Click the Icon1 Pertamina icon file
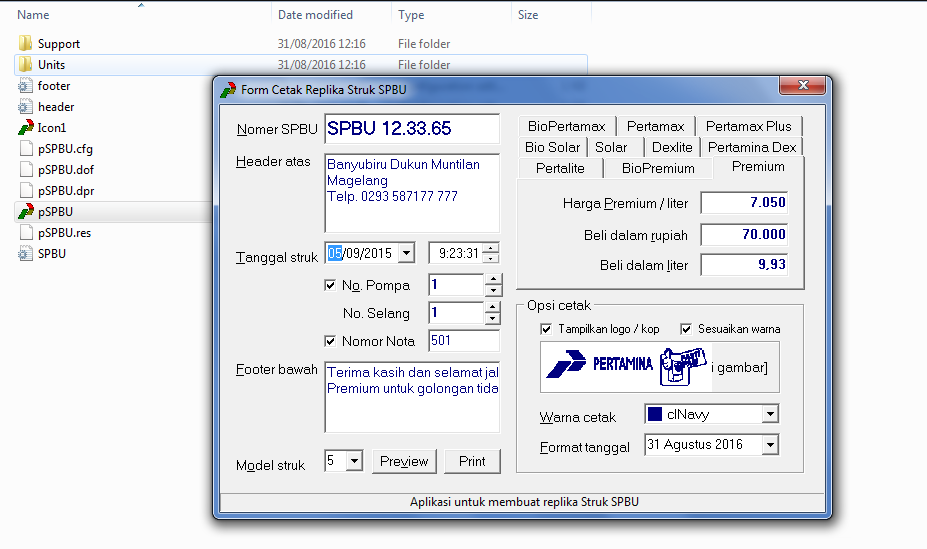The image size is (927, 549). click(x=25, y=128)
